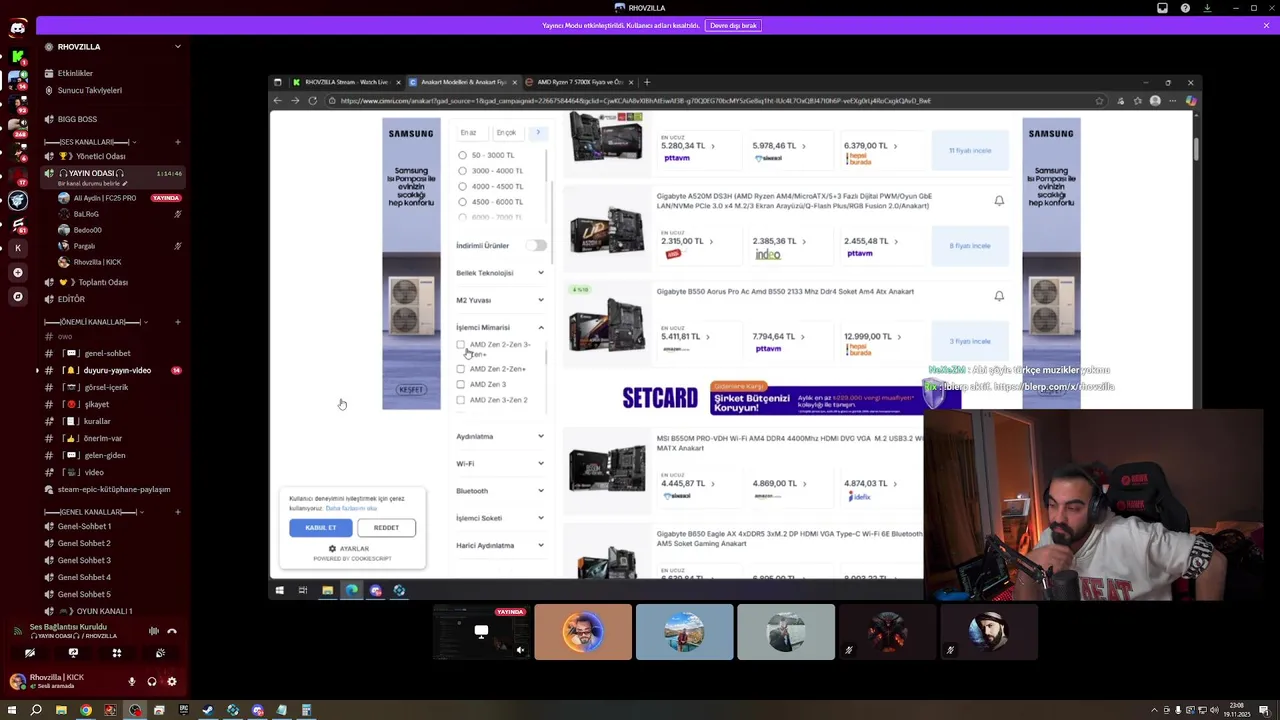Mute the microphone in Discord user panel
The image size is (1280, 720).
131,682
